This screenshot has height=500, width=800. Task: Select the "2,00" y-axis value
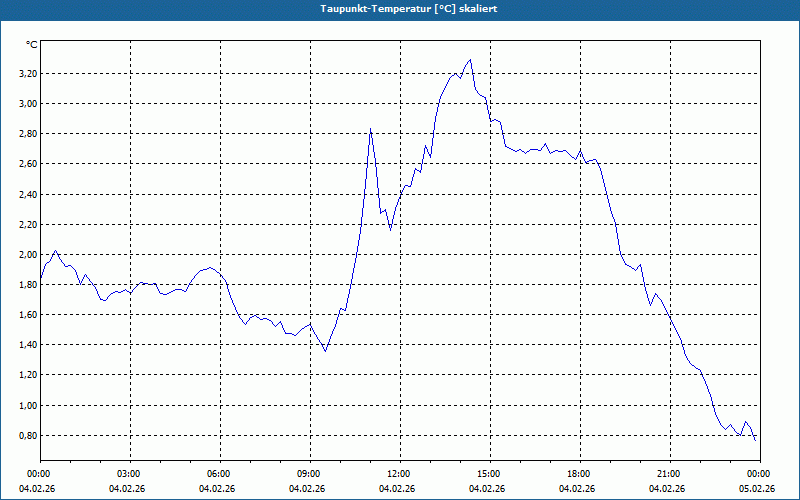click(x=29, y=255)
